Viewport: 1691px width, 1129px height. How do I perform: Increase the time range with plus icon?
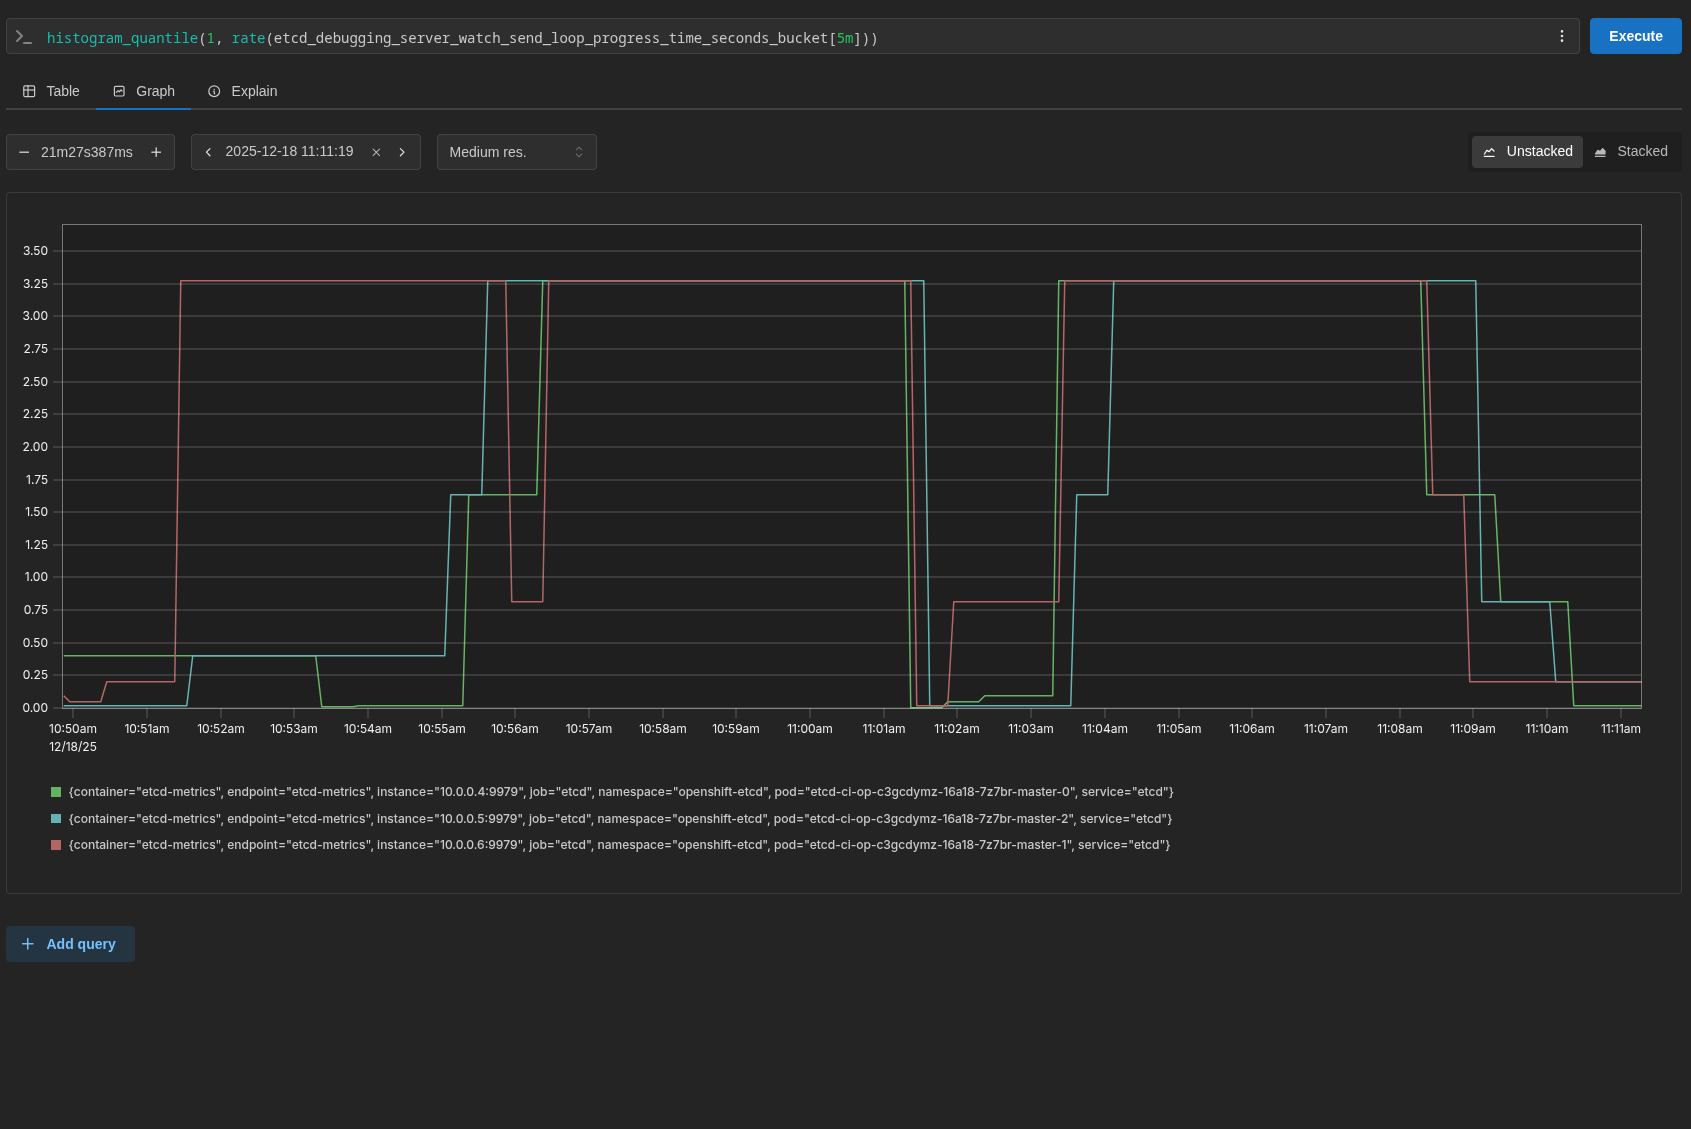click(x=156, y=152)
